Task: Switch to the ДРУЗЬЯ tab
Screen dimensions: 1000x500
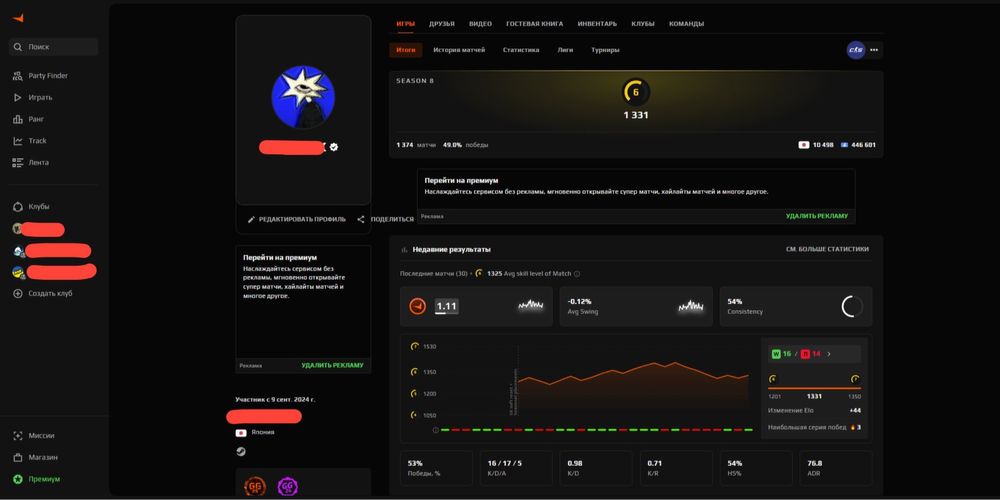Action: point(442,24)
